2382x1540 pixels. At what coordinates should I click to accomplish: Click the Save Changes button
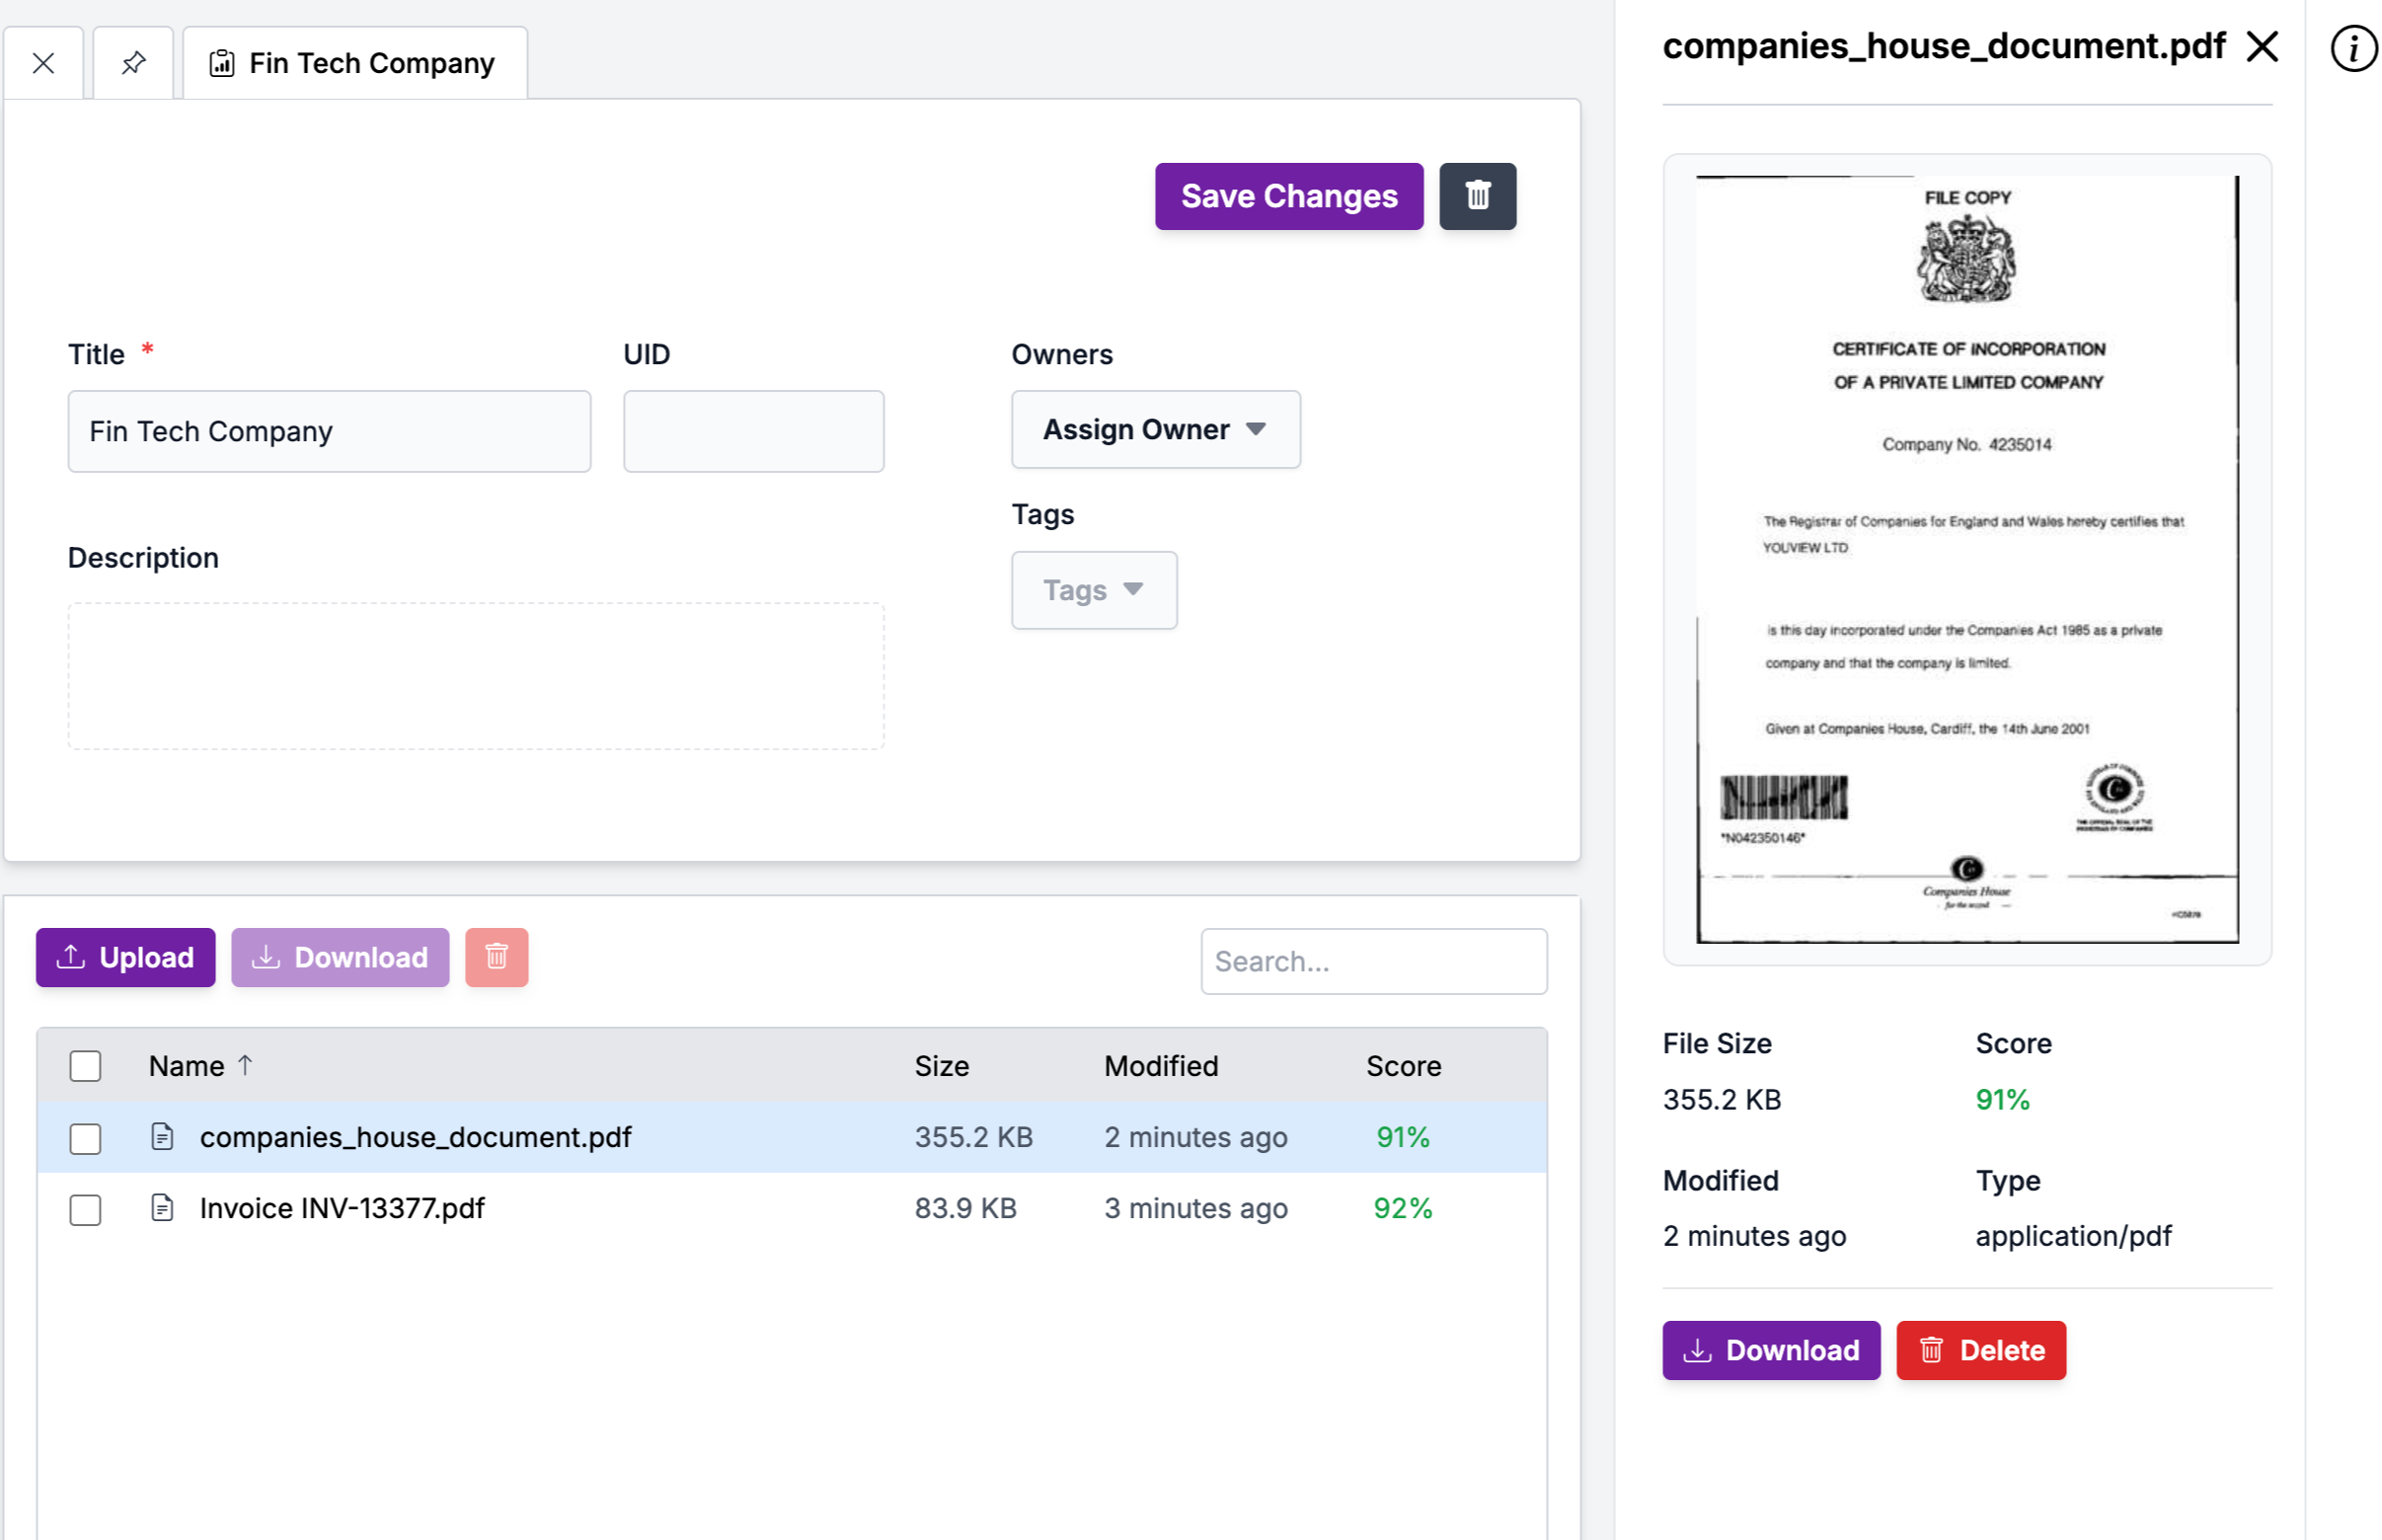pos(1288,196)
